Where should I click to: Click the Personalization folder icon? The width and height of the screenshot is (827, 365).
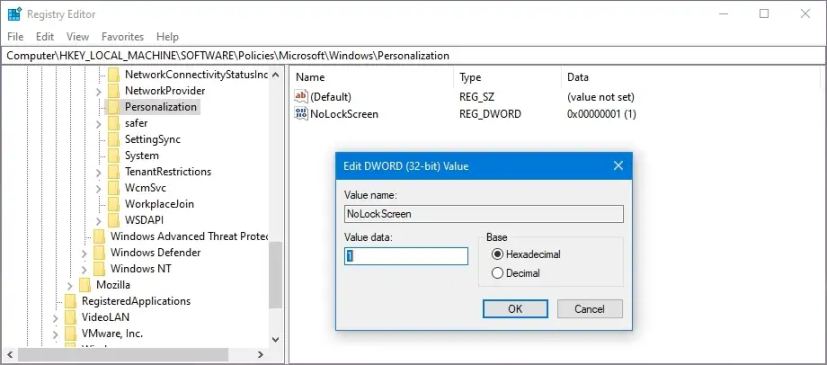tap(114, 107)
